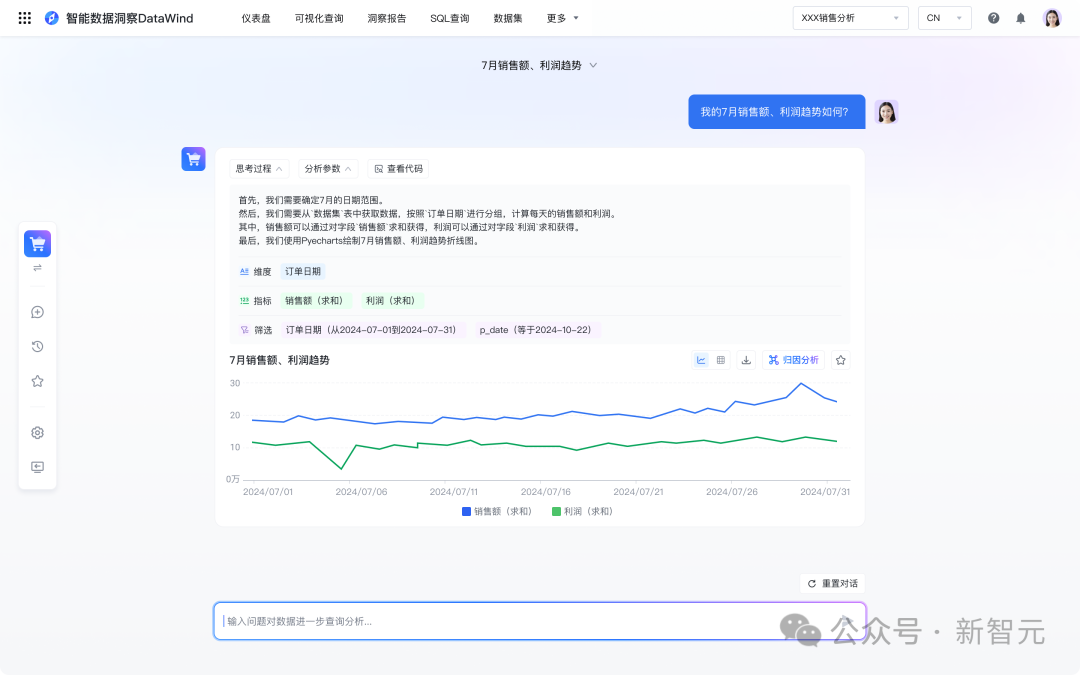1080x675 pixels.
Task: Run 归因分析 on the chart
Action: 793,360
